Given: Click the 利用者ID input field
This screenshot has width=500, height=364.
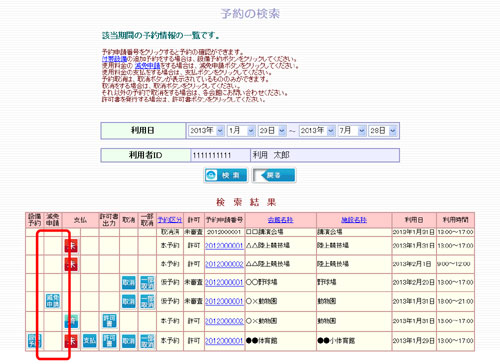Looking at the screenshot, I should (220, 155).
